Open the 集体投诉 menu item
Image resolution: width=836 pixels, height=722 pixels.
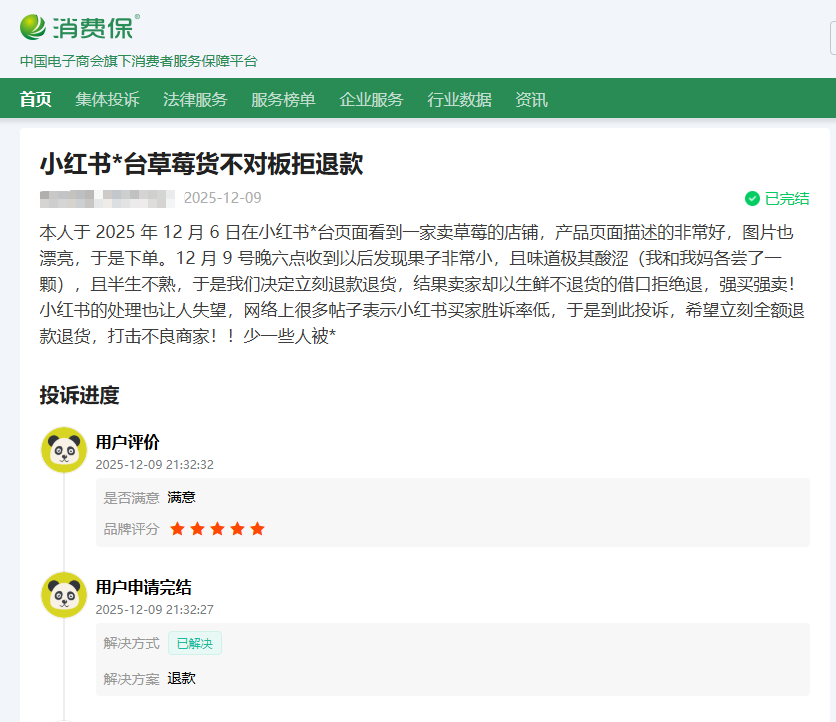[x=107, y=99]
